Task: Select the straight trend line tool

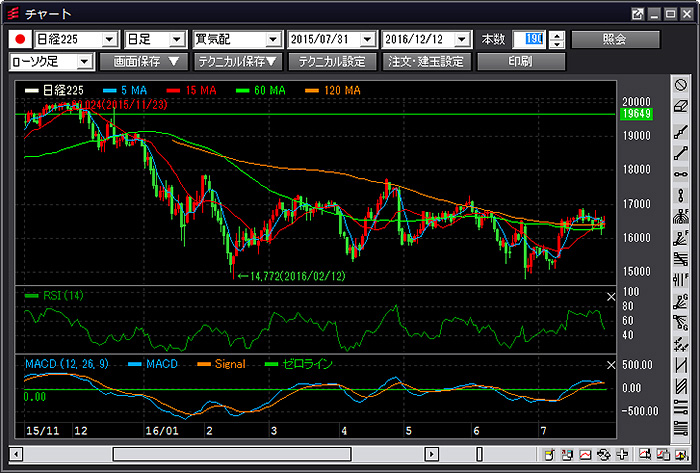Action: (x=681, y=154)
